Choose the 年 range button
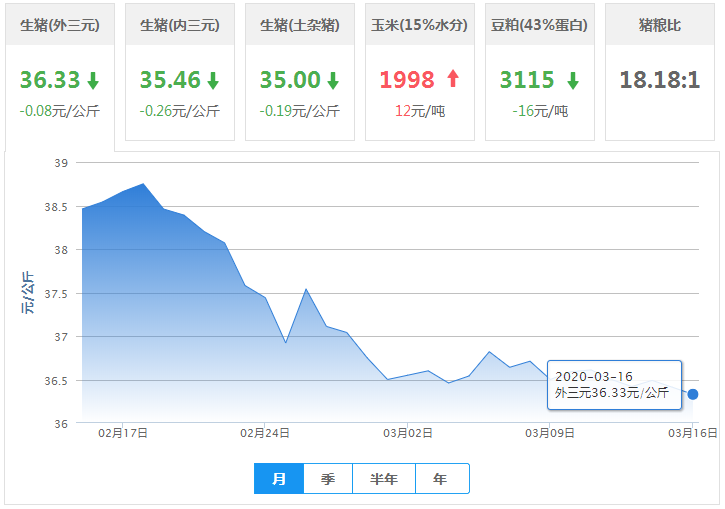The image size is (725, 509). pyautogui.click(x=441, y=479)
